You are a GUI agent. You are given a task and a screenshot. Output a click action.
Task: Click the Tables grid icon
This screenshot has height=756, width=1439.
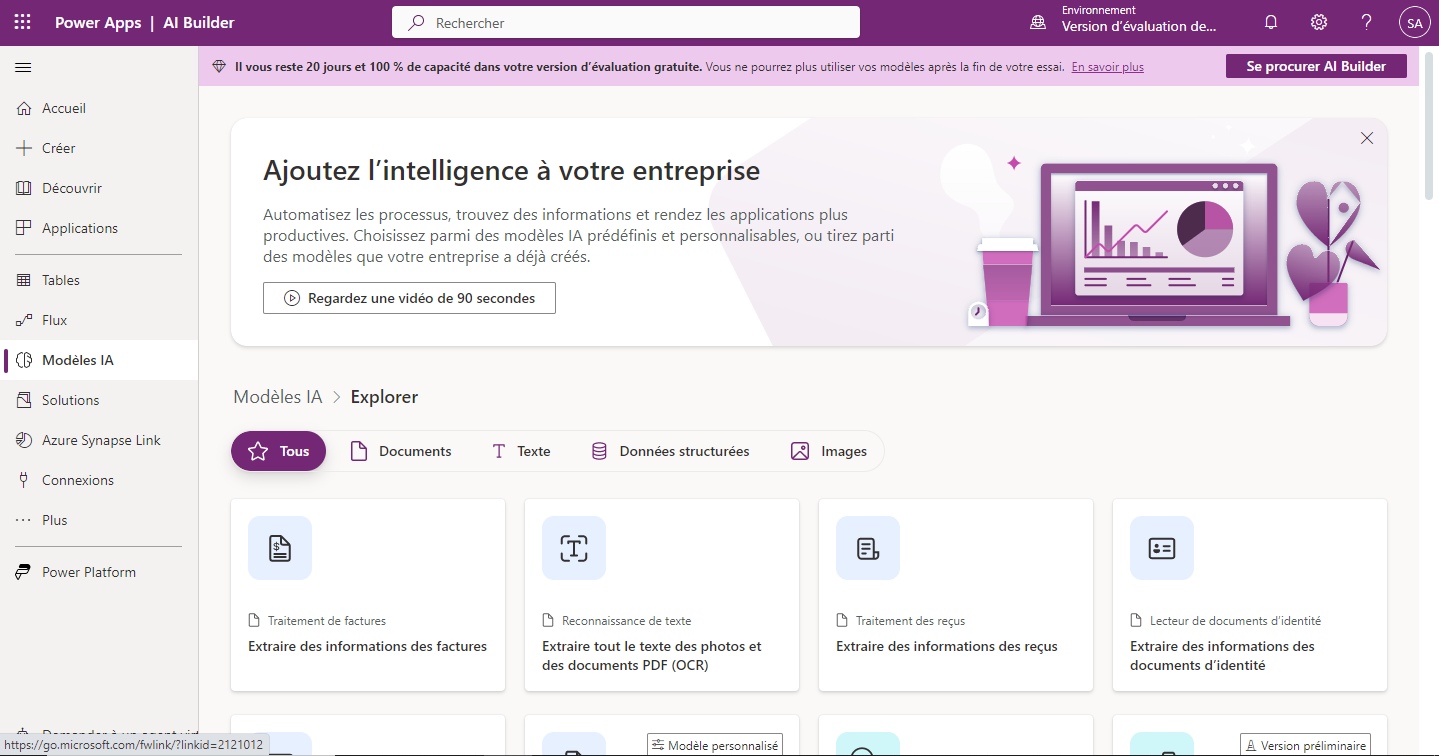(24, 280)
